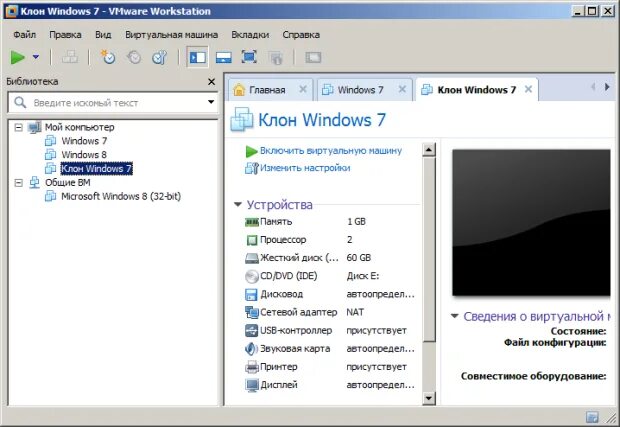Screen dimensions: 620x427
Task: Click the Ctrl+Alt+Del send toolbar icon
Action: 70,58
